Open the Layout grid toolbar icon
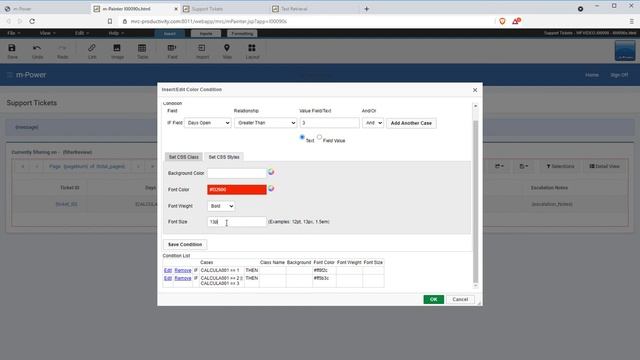This screenshot has width=640, height=360. 252,51
